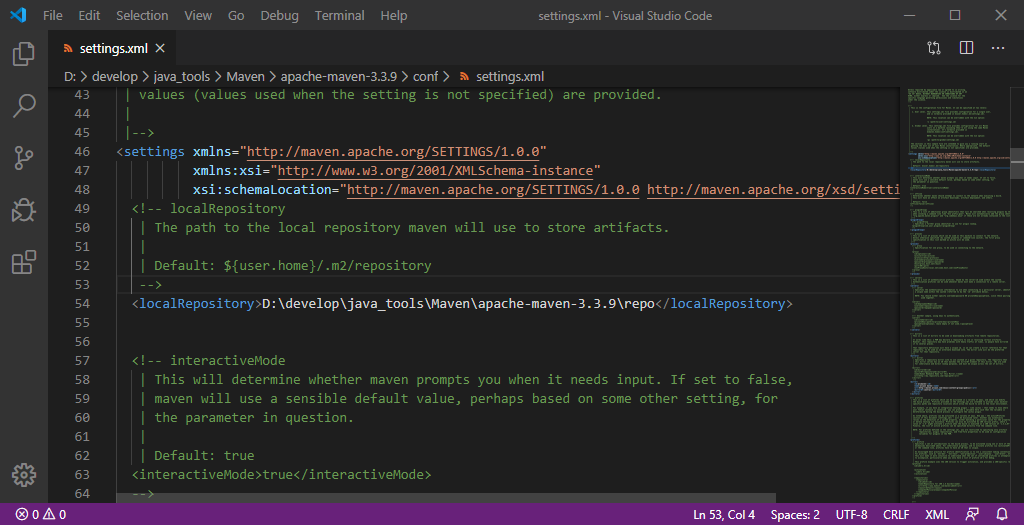Open the Selection menu
The image size is (1024, 525).
click(142, 16)
